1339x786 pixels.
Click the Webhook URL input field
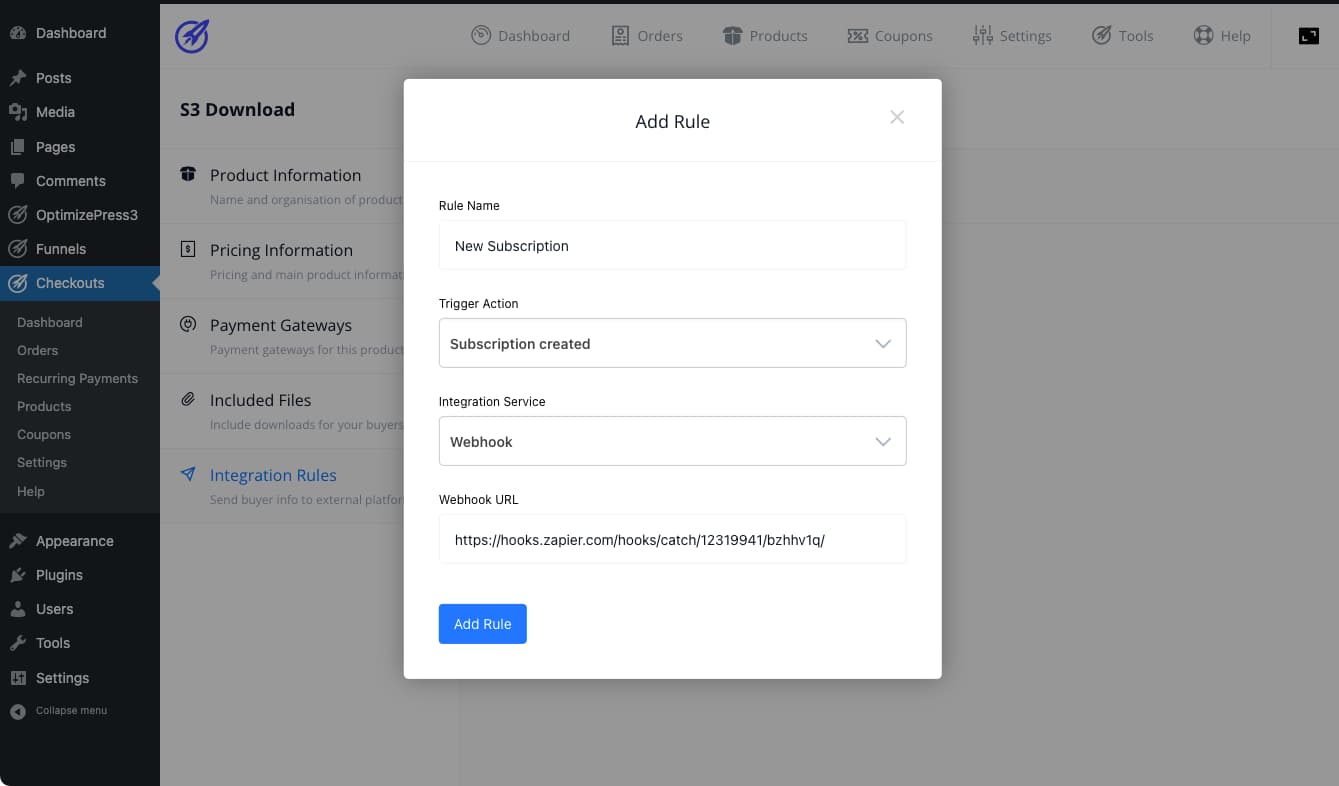point(672,539)
